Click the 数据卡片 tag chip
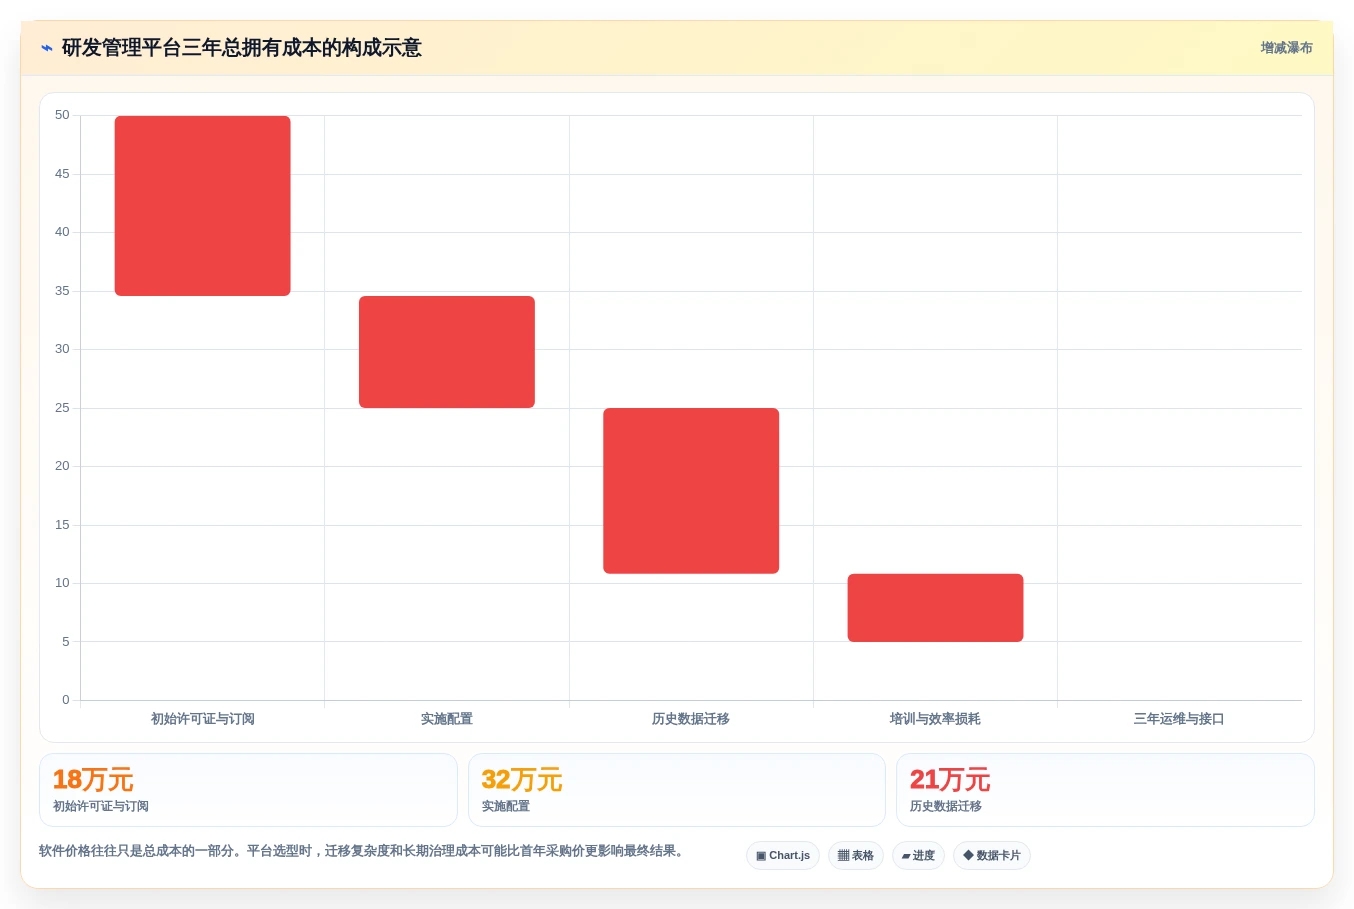 992,856
